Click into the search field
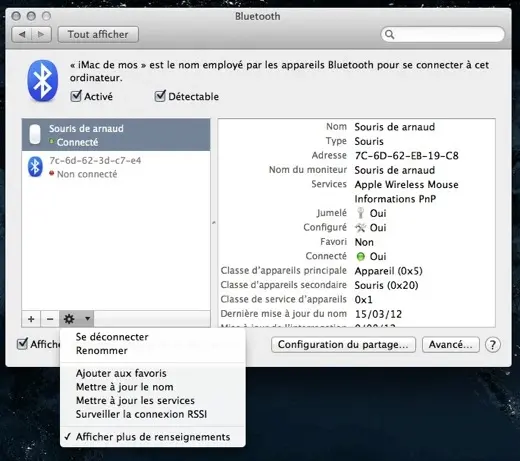Image resolution: width=520 pixels, height=461 pixels. tap(443, 34)
